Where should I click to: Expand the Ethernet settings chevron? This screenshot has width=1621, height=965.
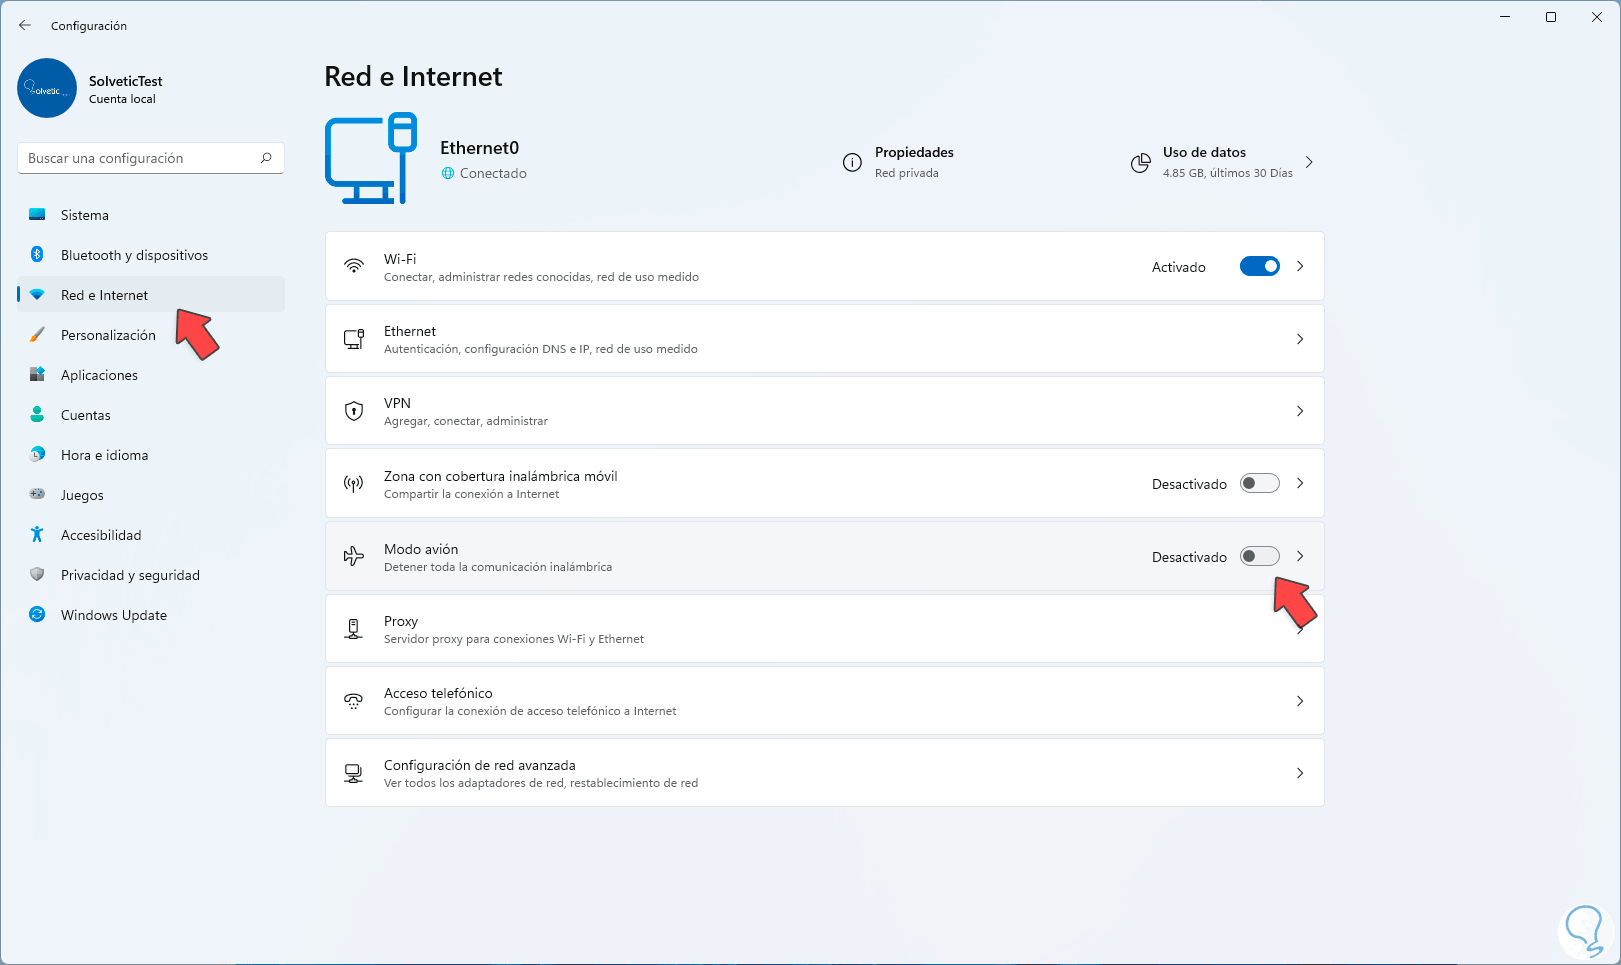[x=1300, y=339]
